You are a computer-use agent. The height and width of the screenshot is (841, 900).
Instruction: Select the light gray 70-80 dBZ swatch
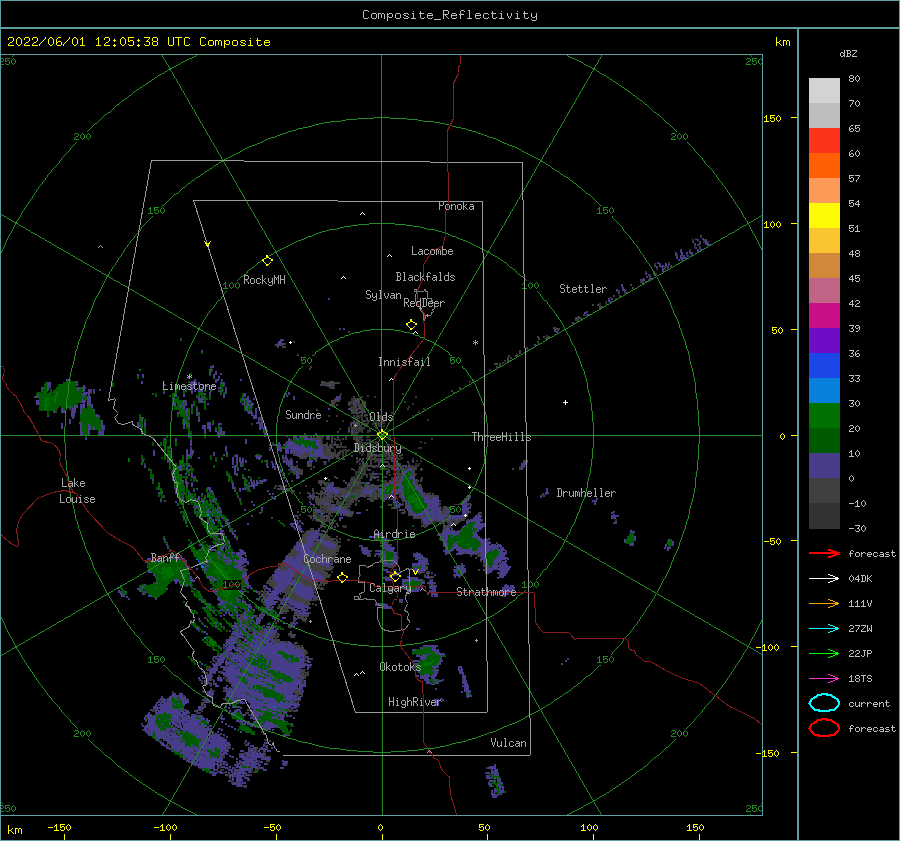pos(824,91)
